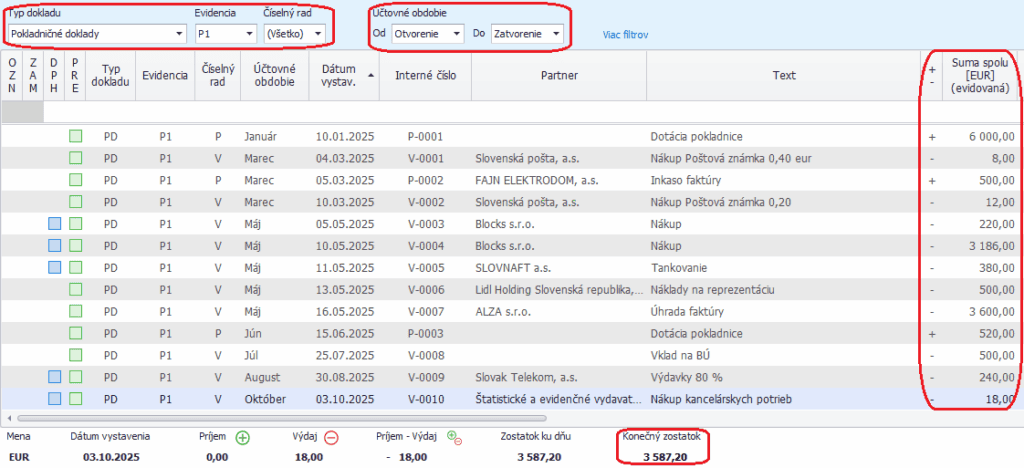Click the plus-minus icon beside Príjem - Výdaj
Screen dimensions: 1024x468
454,437
